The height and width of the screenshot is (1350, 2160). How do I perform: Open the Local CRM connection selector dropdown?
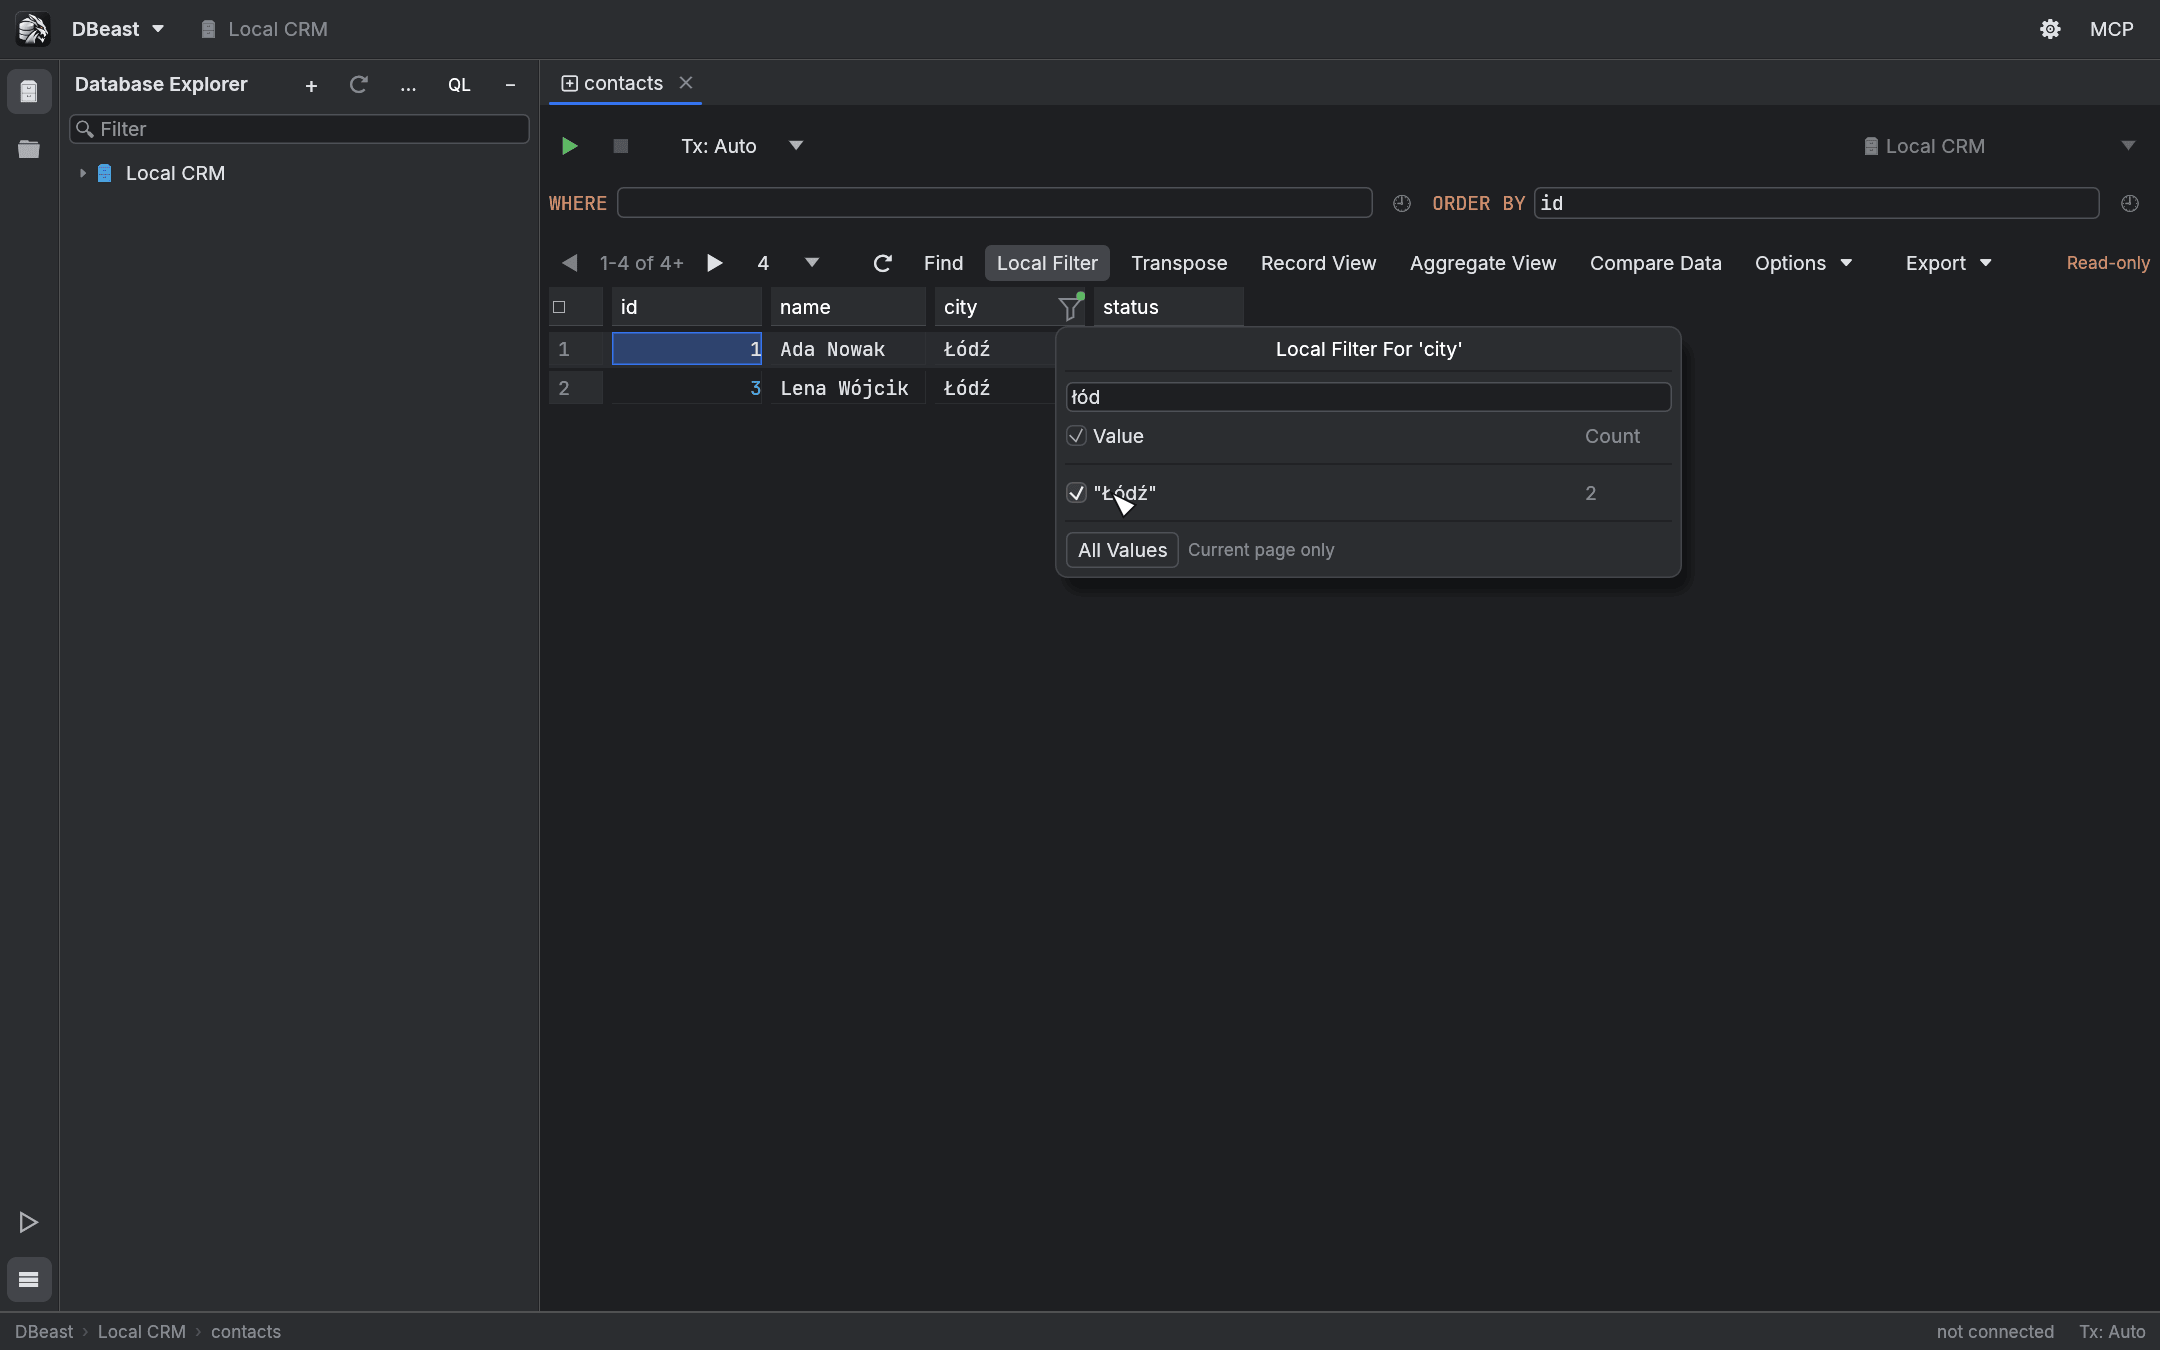[x=1999, y=146]
